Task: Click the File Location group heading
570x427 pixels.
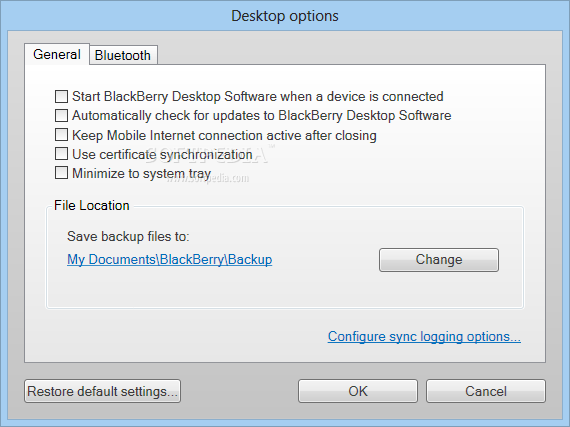Action: point(92,205)
